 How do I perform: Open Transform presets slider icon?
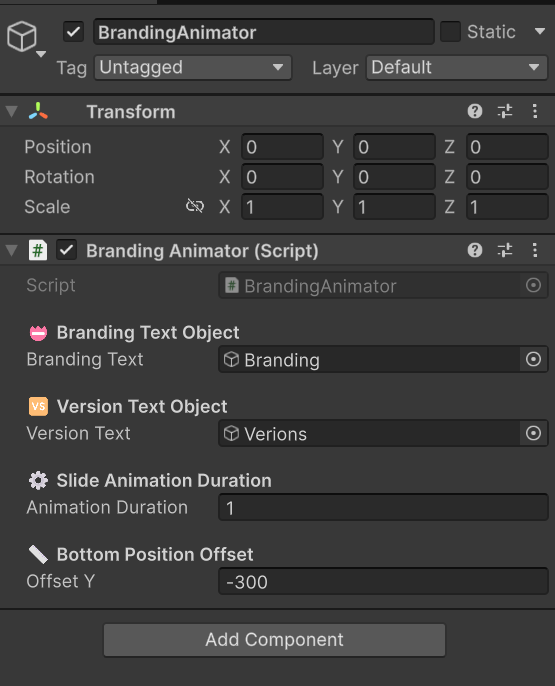tap(505, 112)
